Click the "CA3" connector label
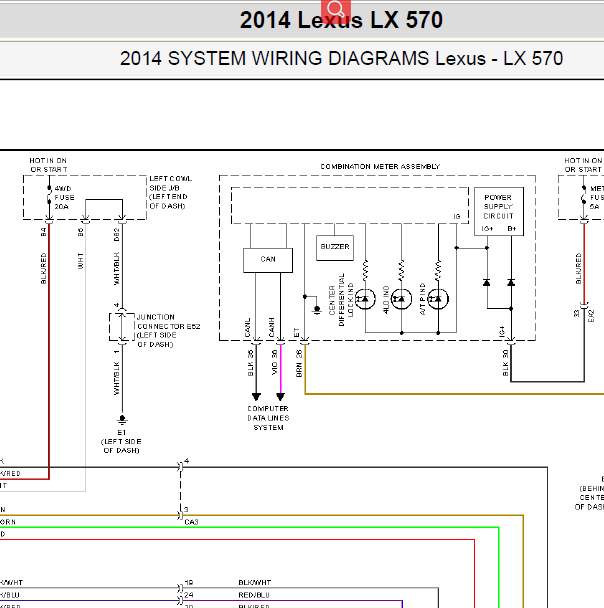This screenshot has height=608, width=604. click(192, 522)
